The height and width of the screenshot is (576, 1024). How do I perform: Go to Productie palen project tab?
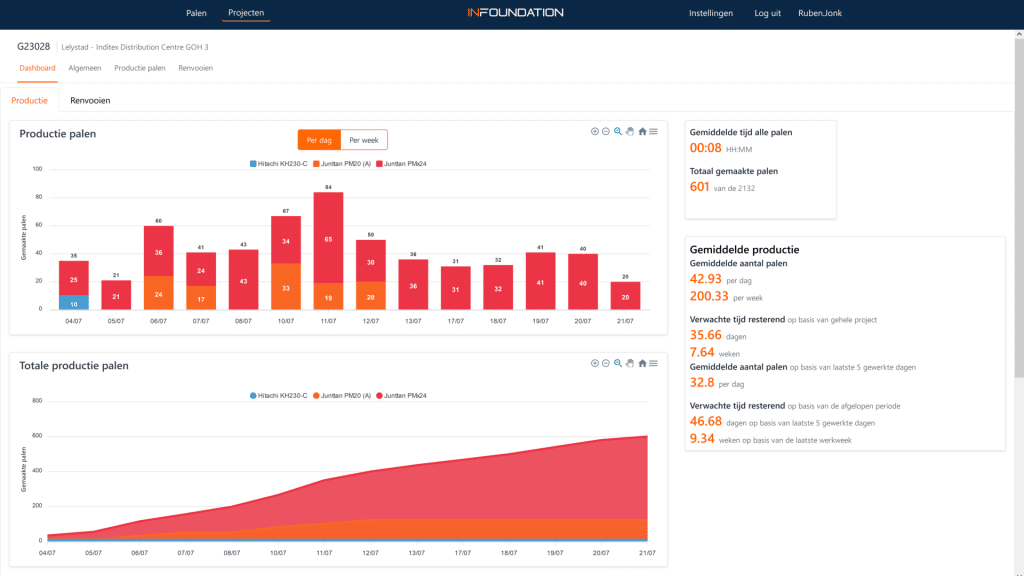point(139,68)
